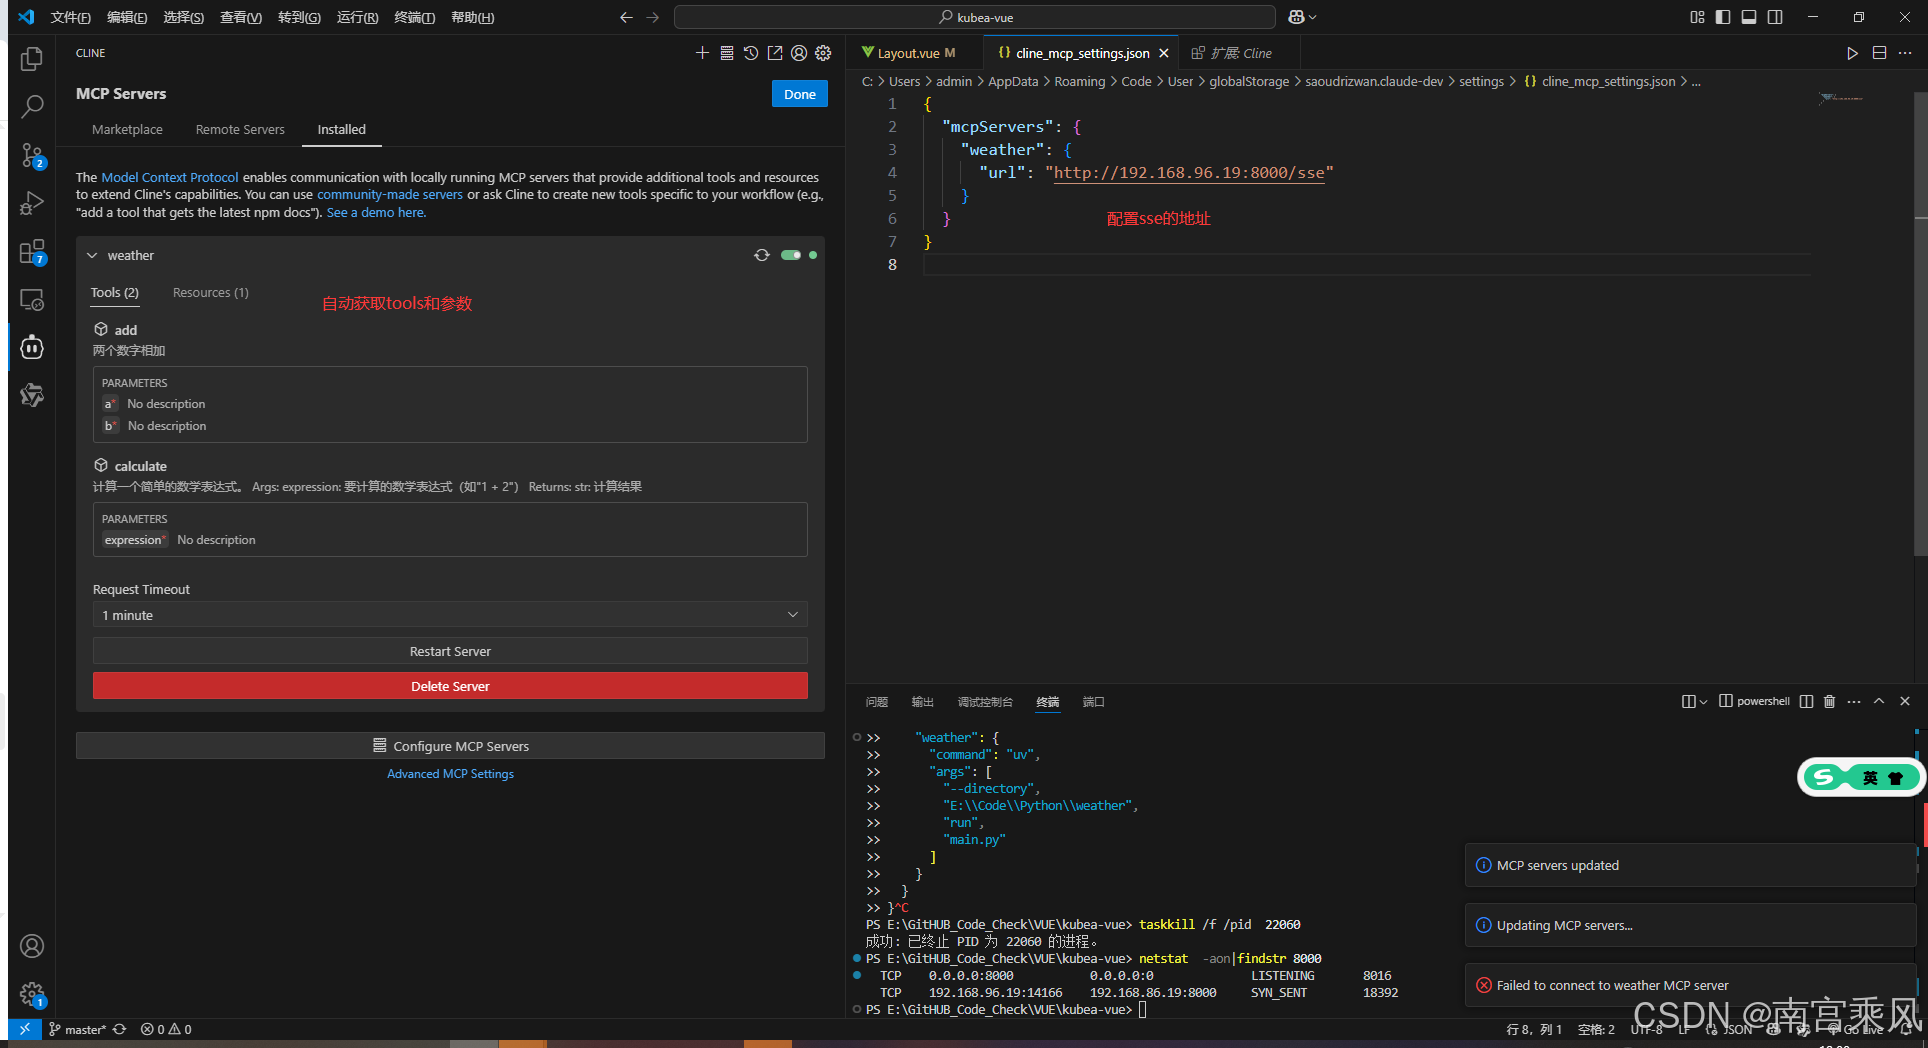Image resolution: width=1928 pixels, height=1048 pixels.
Task: Toggle the primary side bar layout button
Action: 1723,17
